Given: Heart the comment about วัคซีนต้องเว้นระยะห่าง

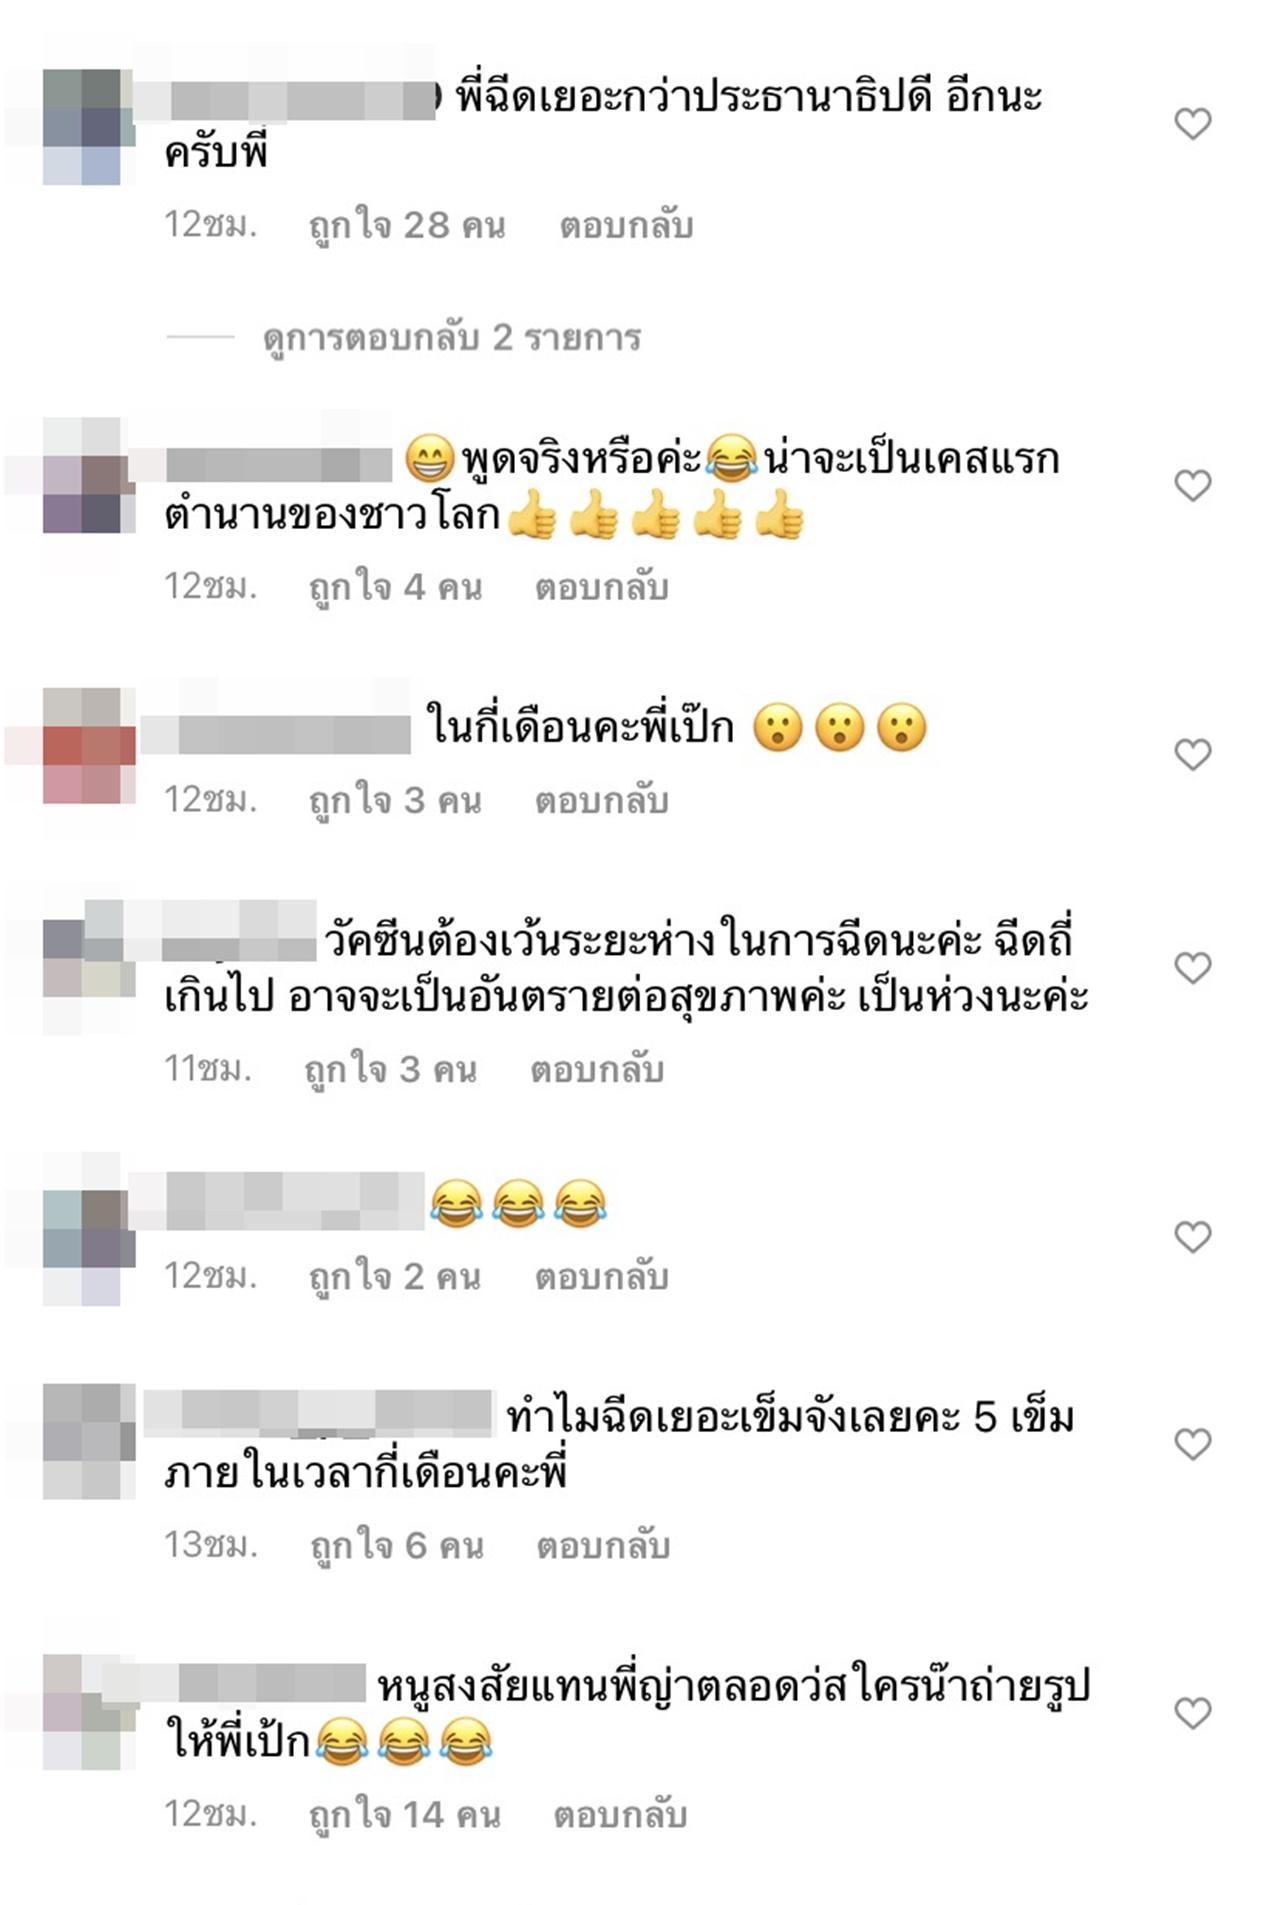Looking at the screenshot, I should pos(1192,968).
